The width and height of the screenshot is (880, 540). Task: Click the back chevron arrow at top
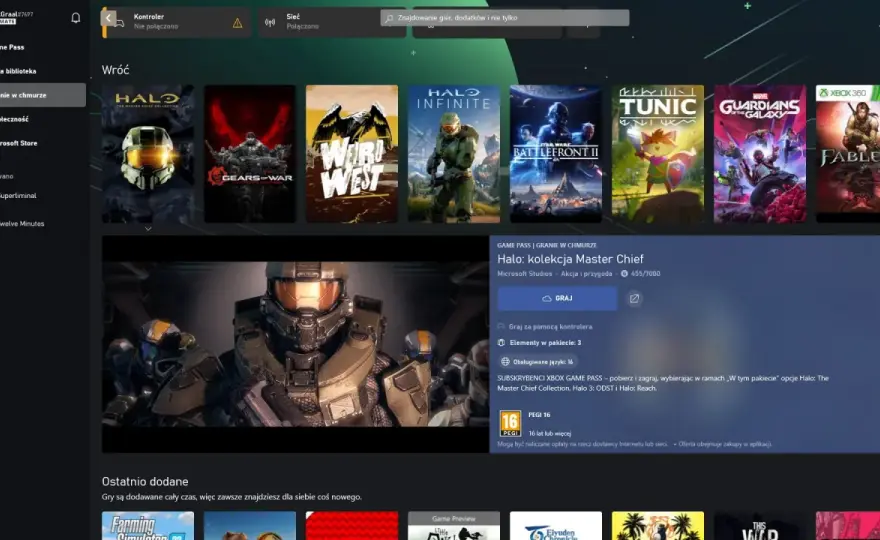pyautogui.click(x=108, y=18)
